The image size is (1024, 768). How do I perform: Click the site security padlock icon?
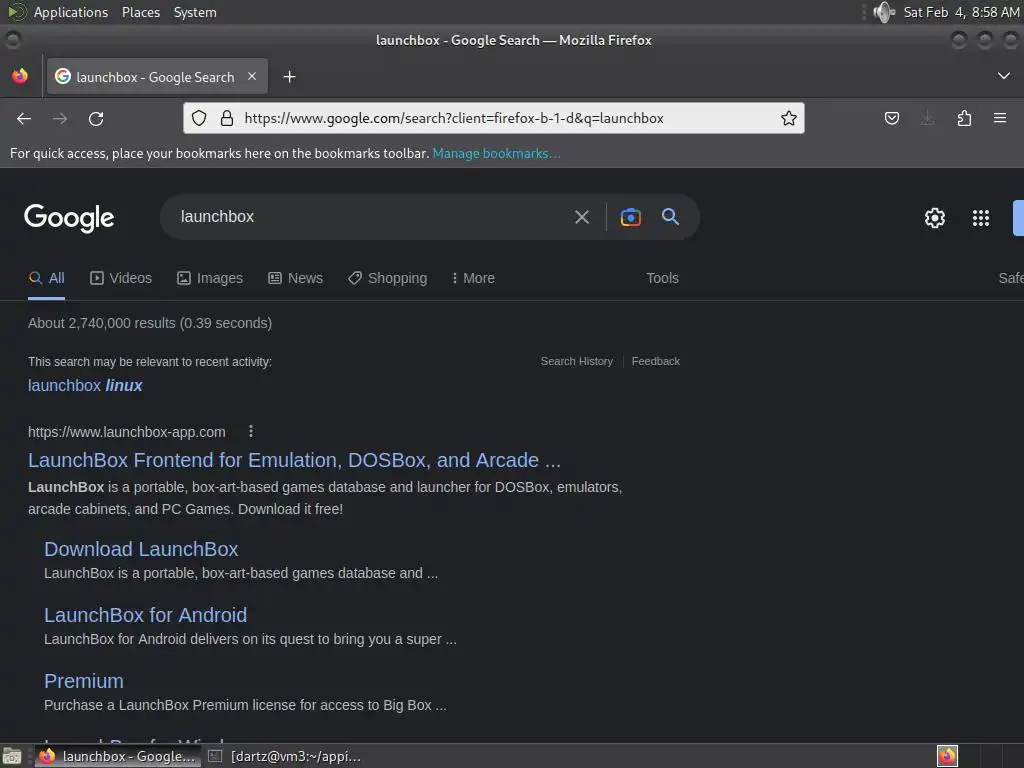[x=227, y=118]
